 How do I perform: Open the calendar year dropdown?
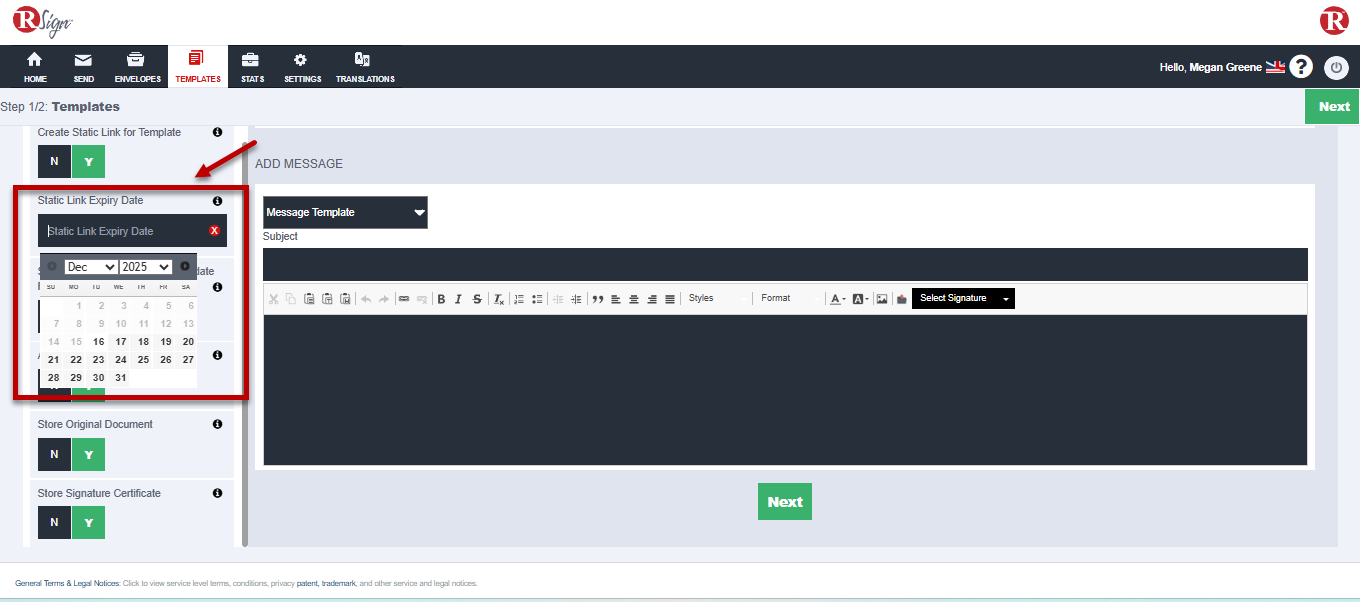click(146, 267)
